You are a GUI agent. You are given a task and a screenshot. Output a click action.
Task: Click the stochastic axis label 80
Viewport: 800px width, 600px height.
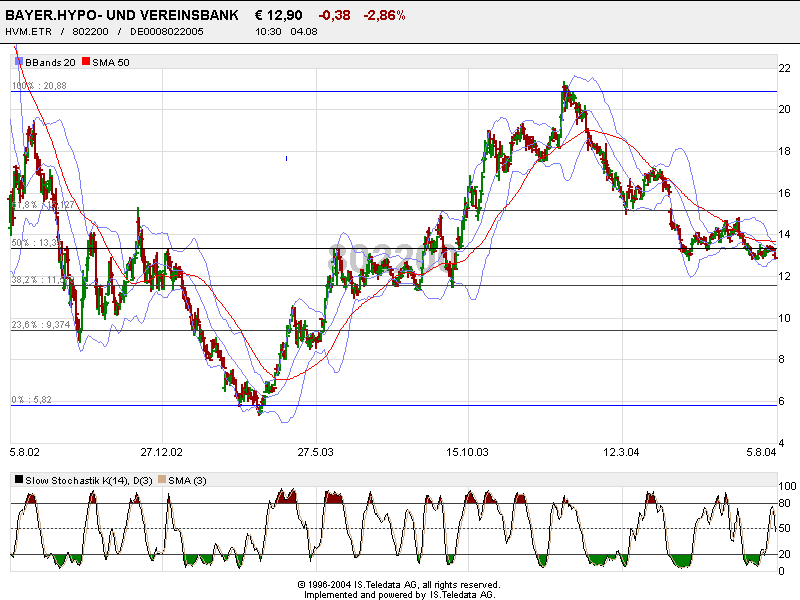784,503
